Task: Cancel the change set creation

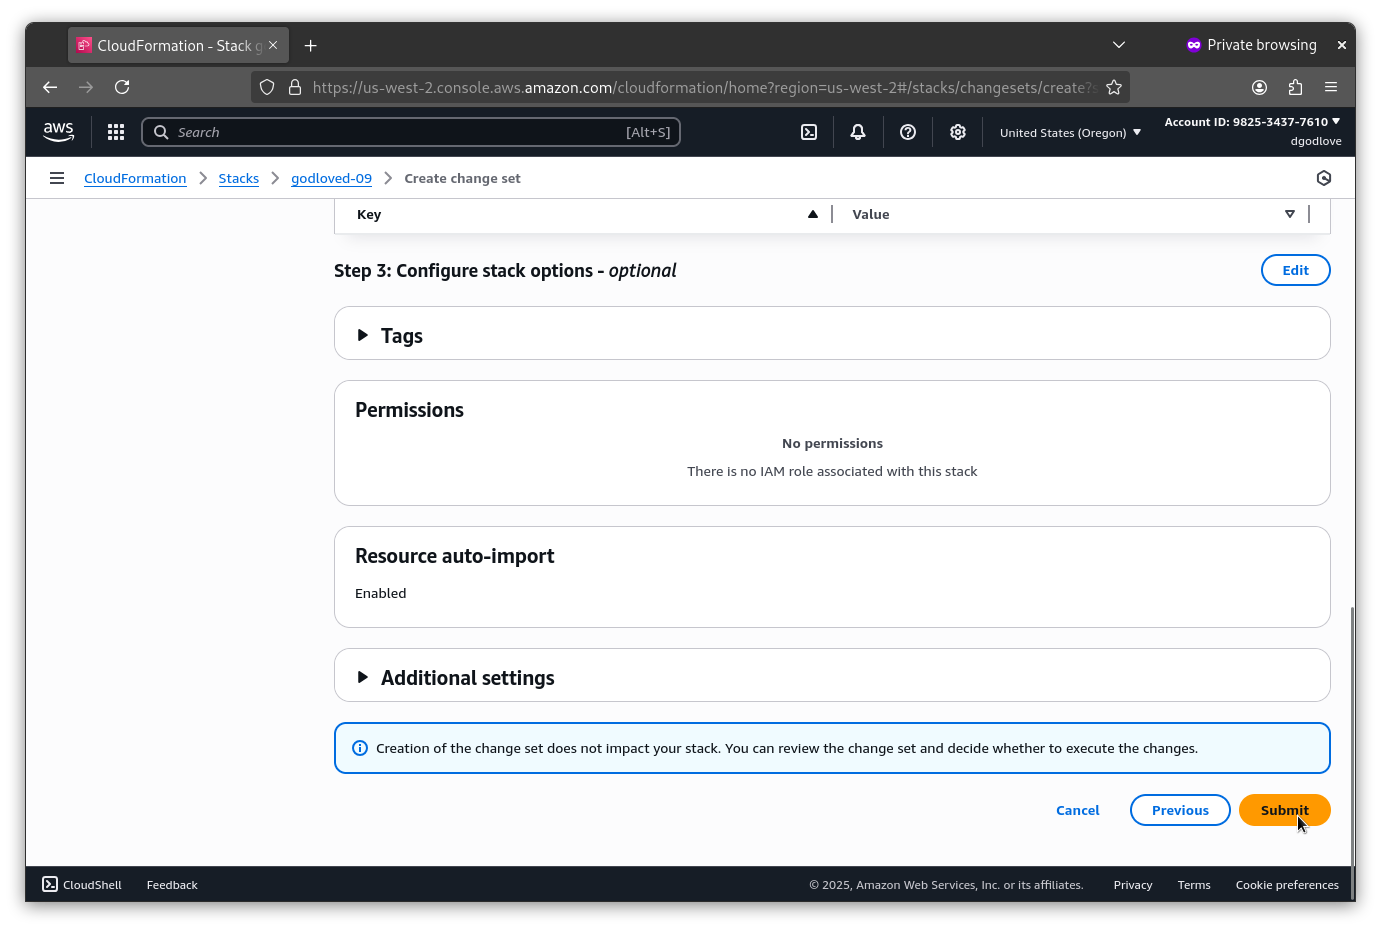Action: click(1077, 810)
